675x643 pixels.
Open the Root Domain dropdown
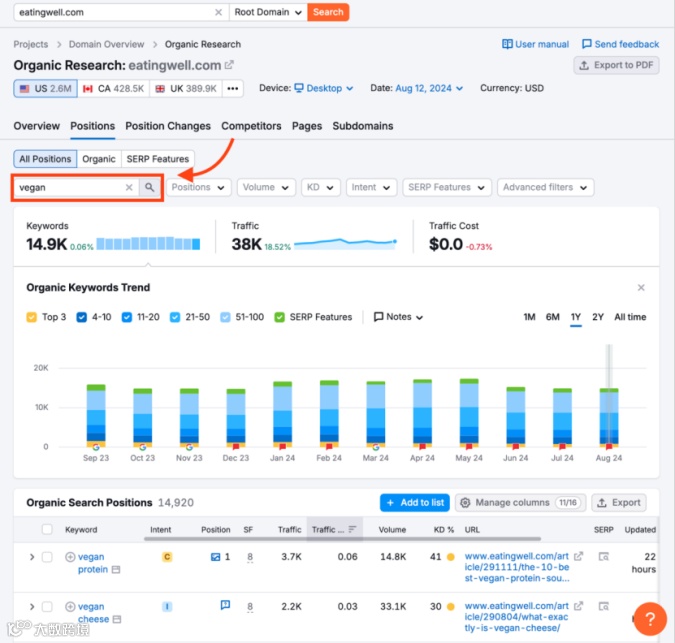(x=268, y=12)
